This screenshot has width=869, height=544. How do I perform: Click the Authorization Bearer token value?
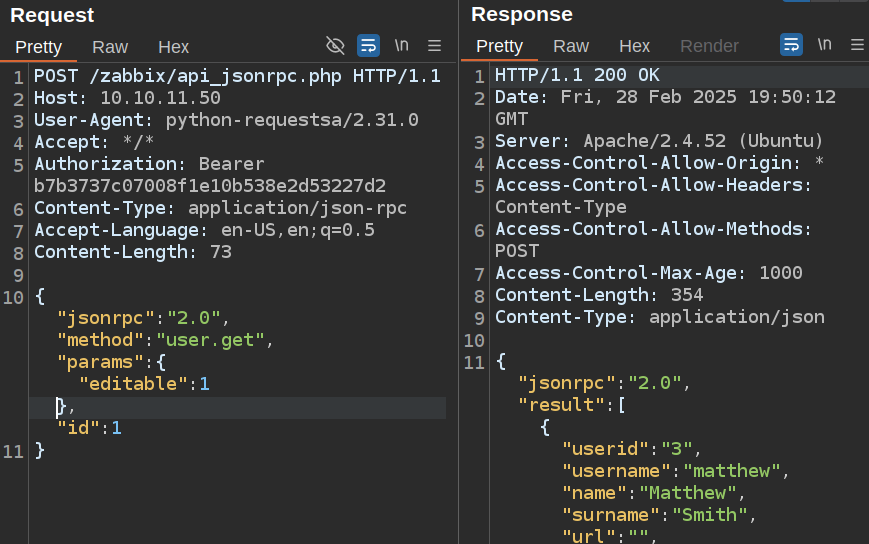210,186
